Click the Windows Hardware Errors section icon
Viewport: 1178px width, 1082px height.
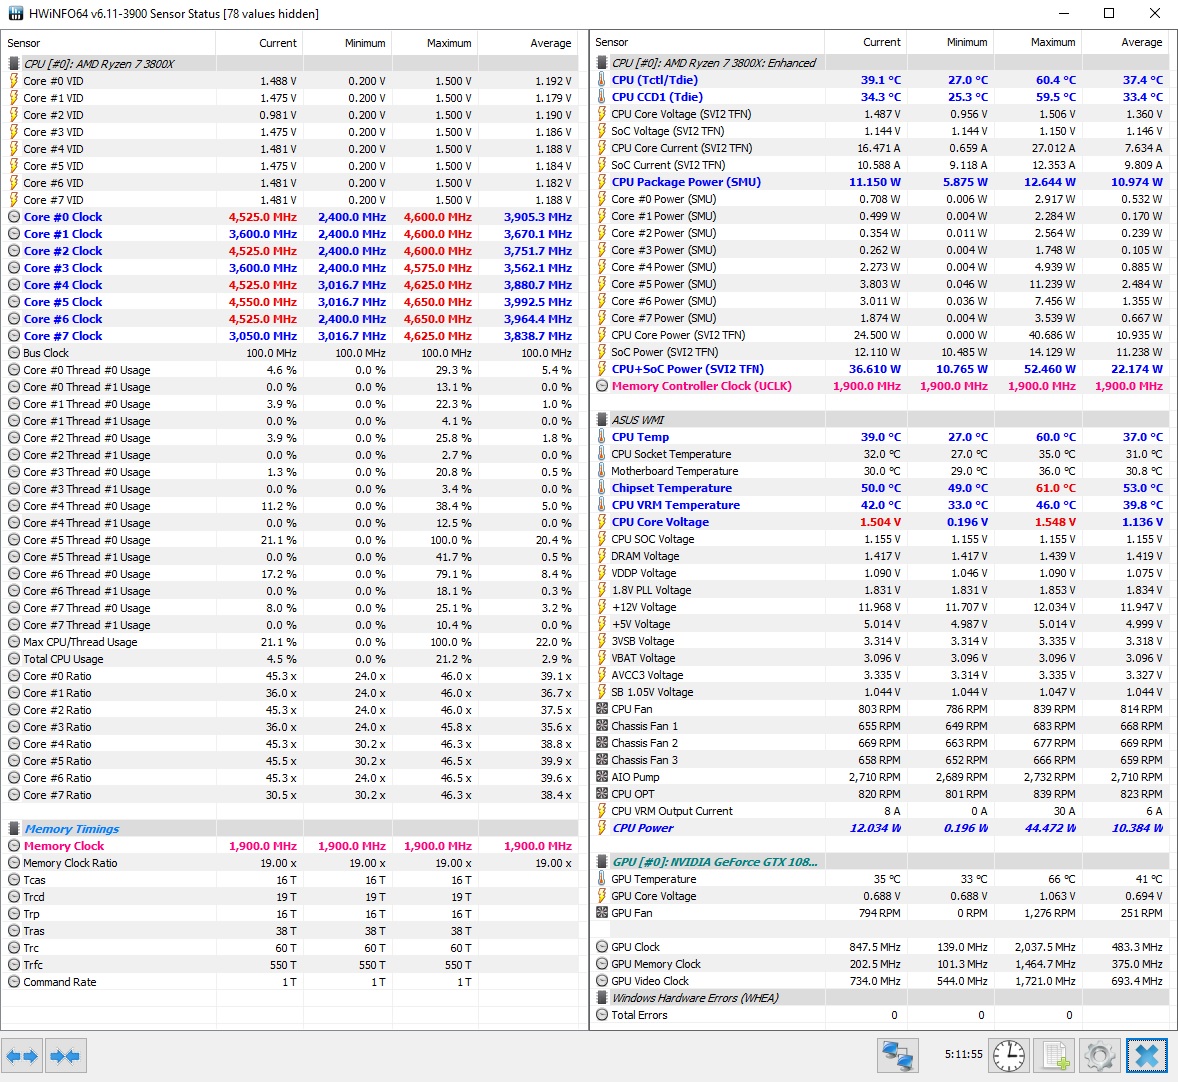[x=602, y=998]
